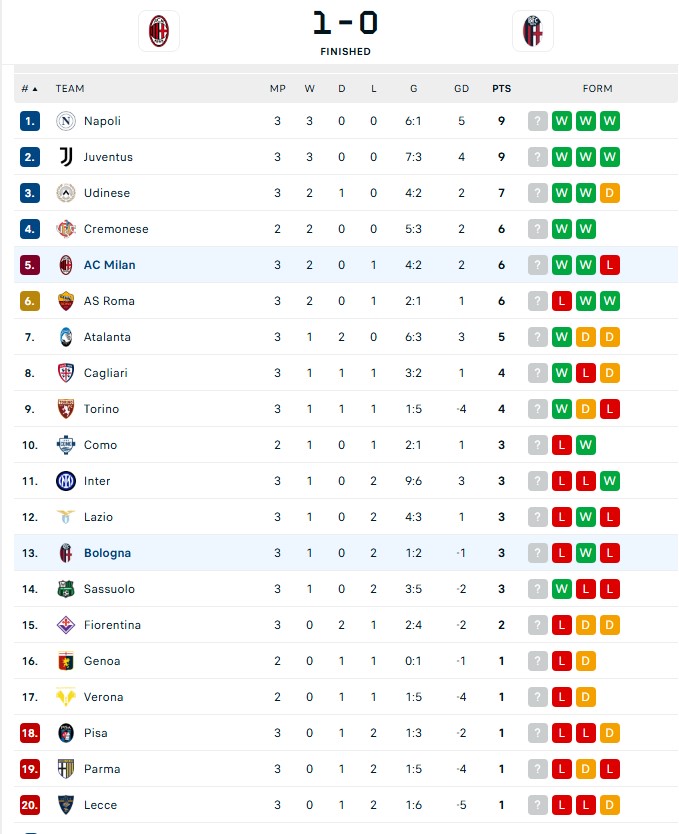This screenshot has height=834, width=679.
Task: Click Napoli's upcoming match question-mark badge
Action: point(538,121)
